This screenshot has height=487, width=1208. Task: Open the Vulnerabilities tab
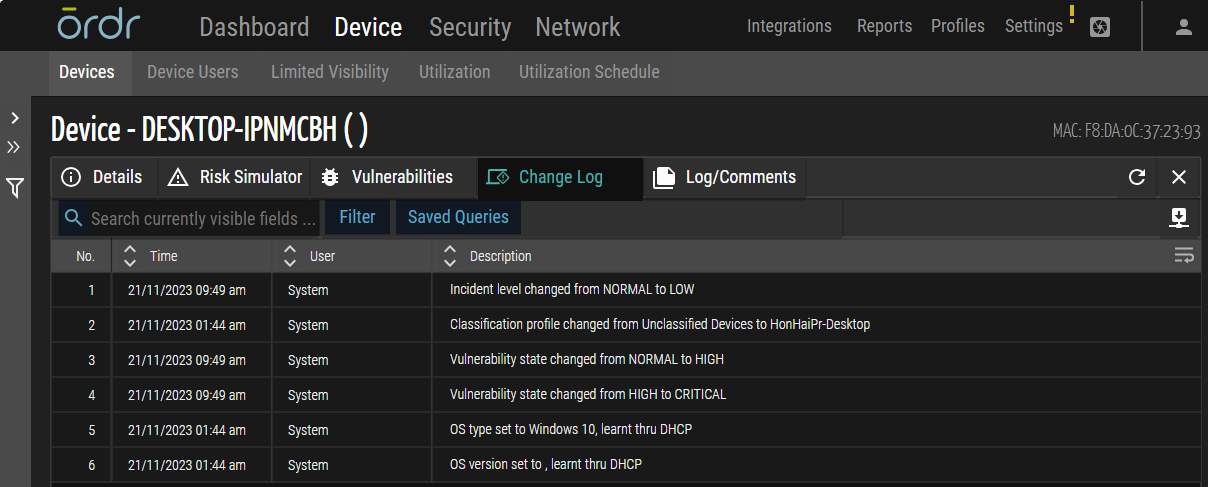pos(388,177)
